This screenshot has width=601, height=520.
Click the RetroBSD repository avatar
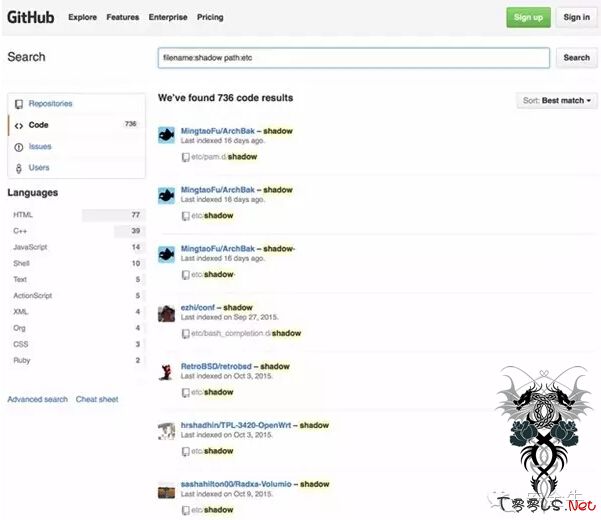point(167,371)
